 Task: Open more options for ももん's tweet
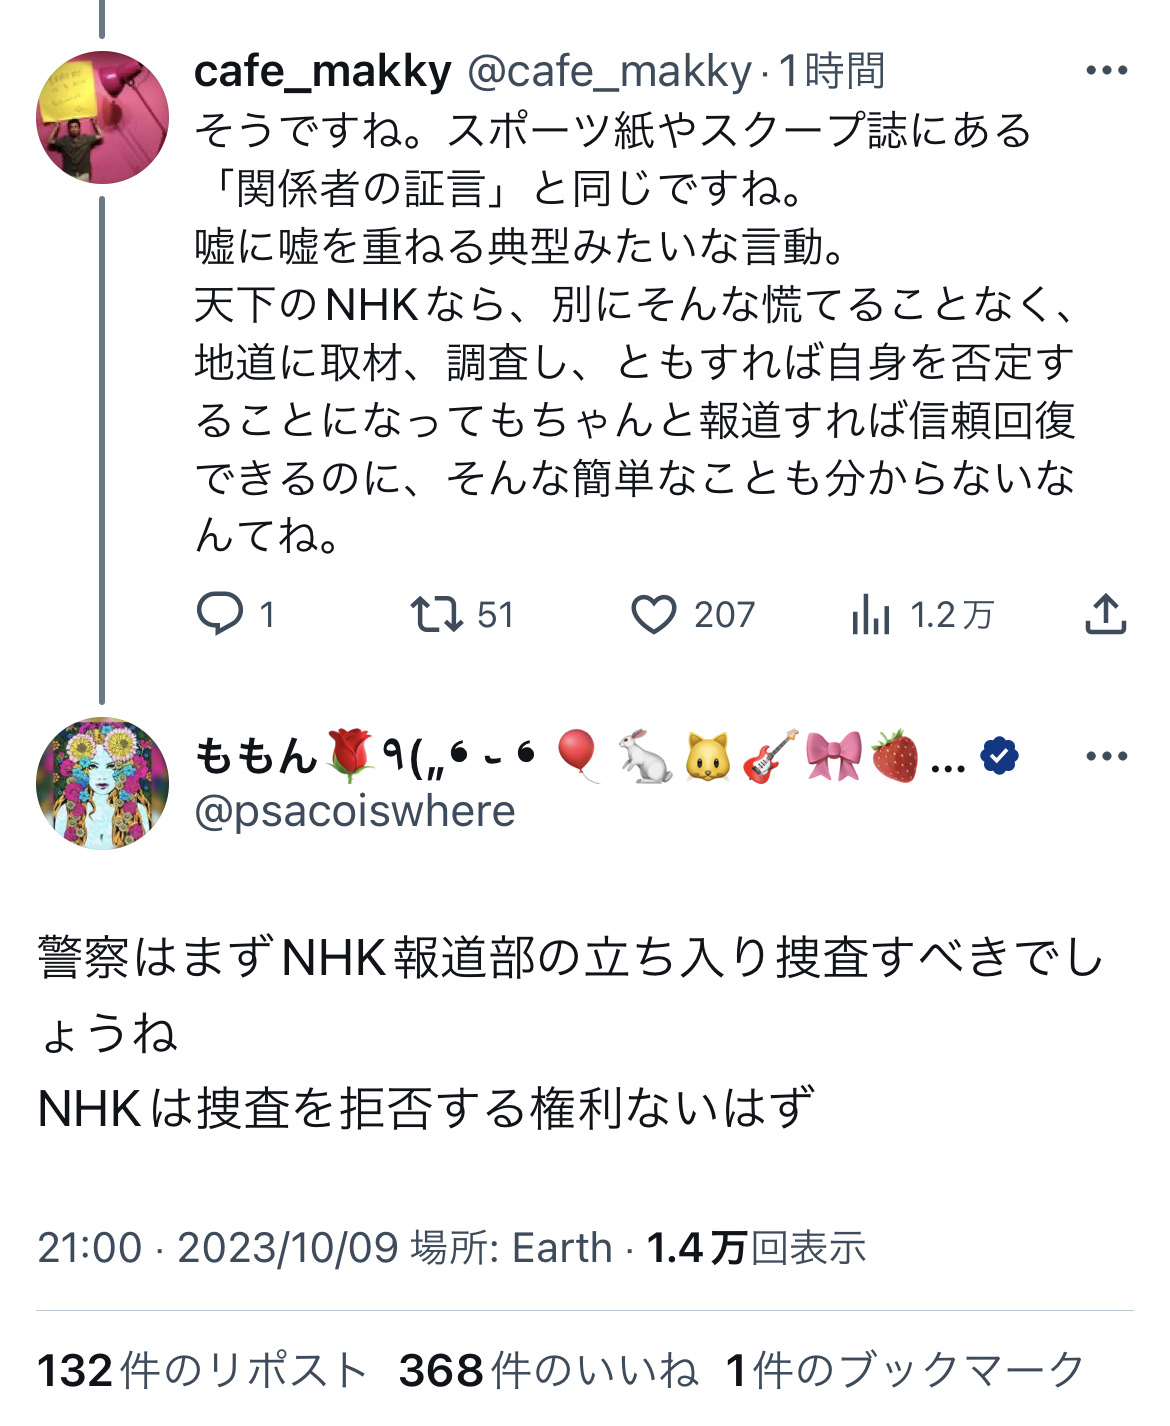click(1106, 756)
